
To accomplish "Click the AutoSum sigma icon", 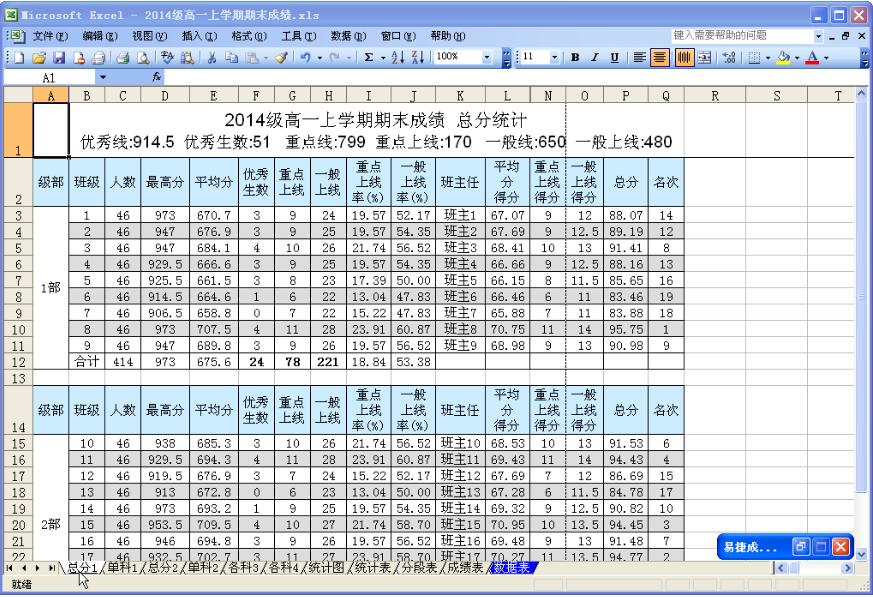I will coord(369,57).
